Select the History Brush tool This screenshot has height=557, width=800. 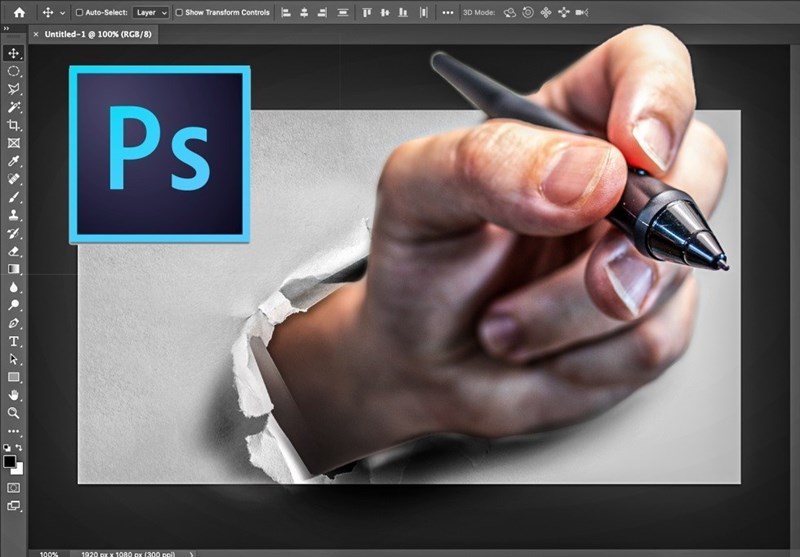click(13, 233)
